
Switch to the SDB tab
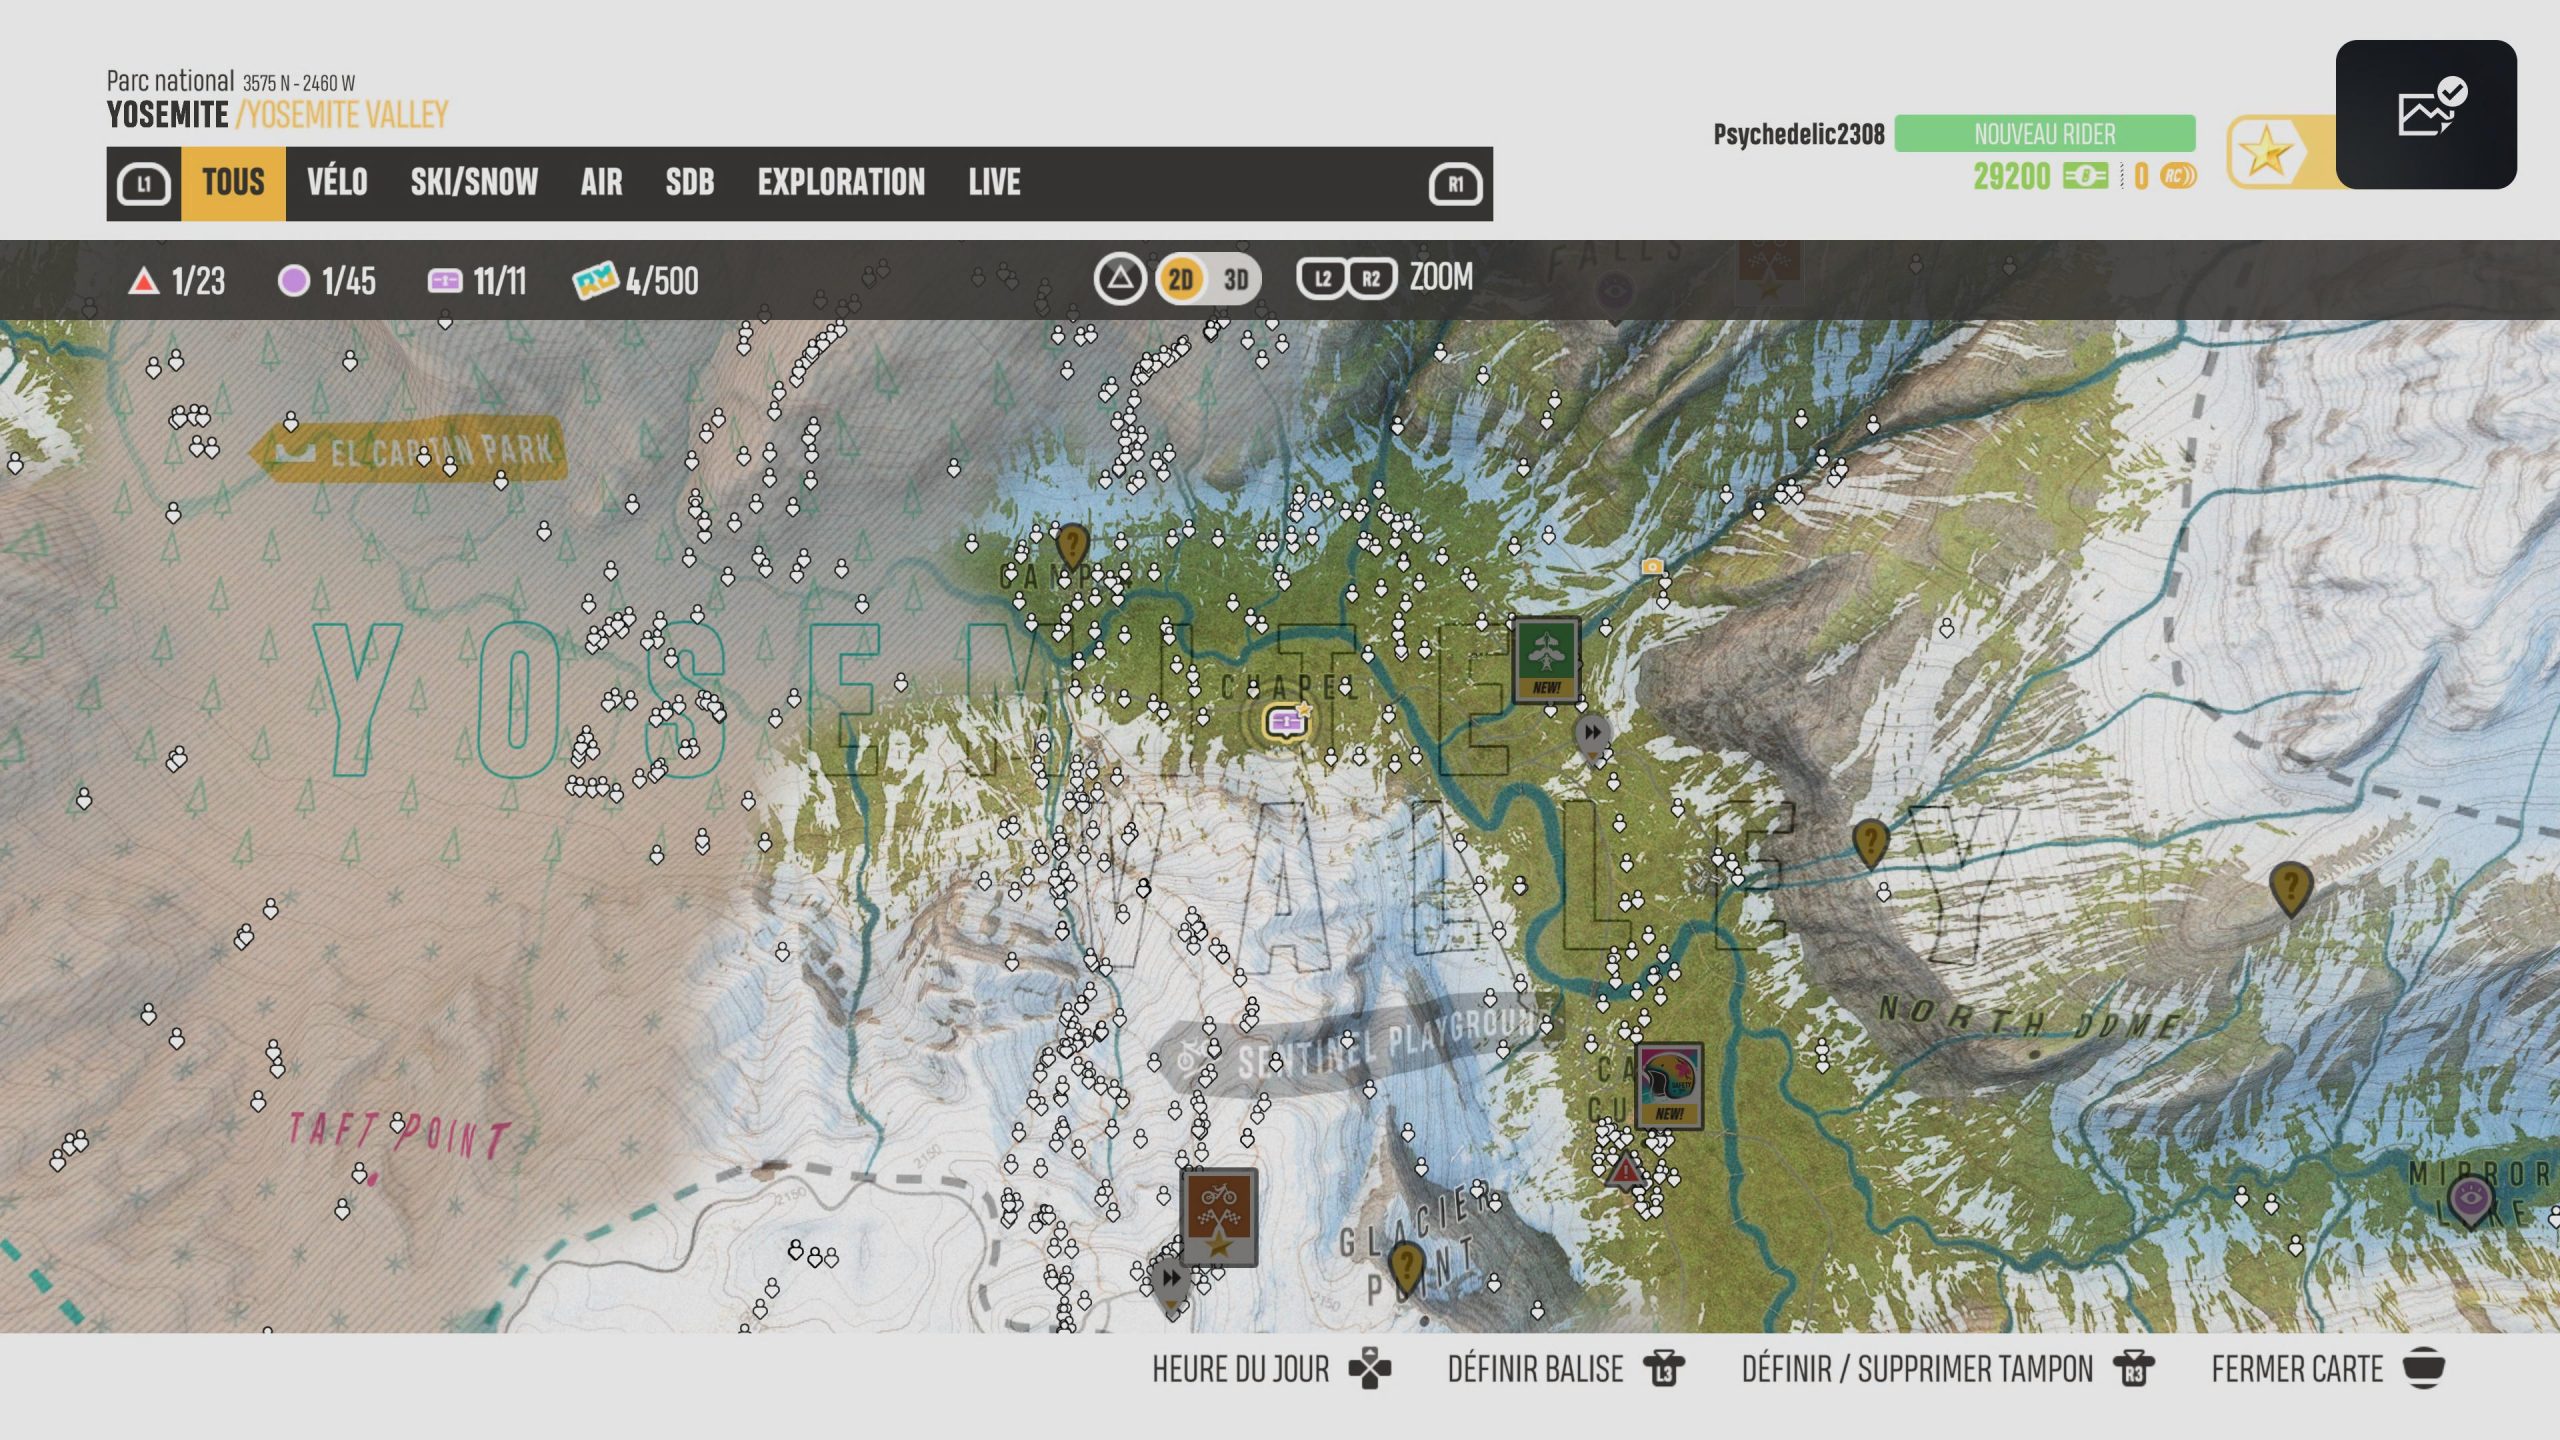(690, 183)
